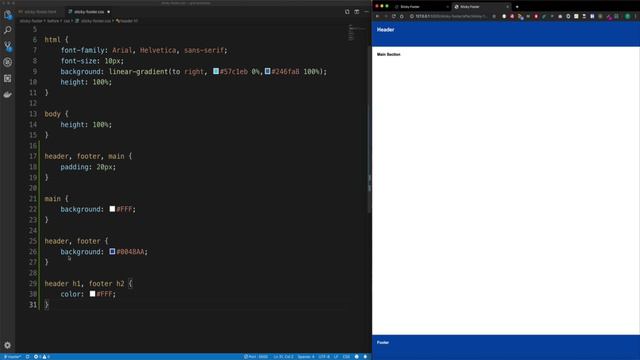The image size is (640, 360).
Task: Open the Run and Debug view
Action: [7, 62]
